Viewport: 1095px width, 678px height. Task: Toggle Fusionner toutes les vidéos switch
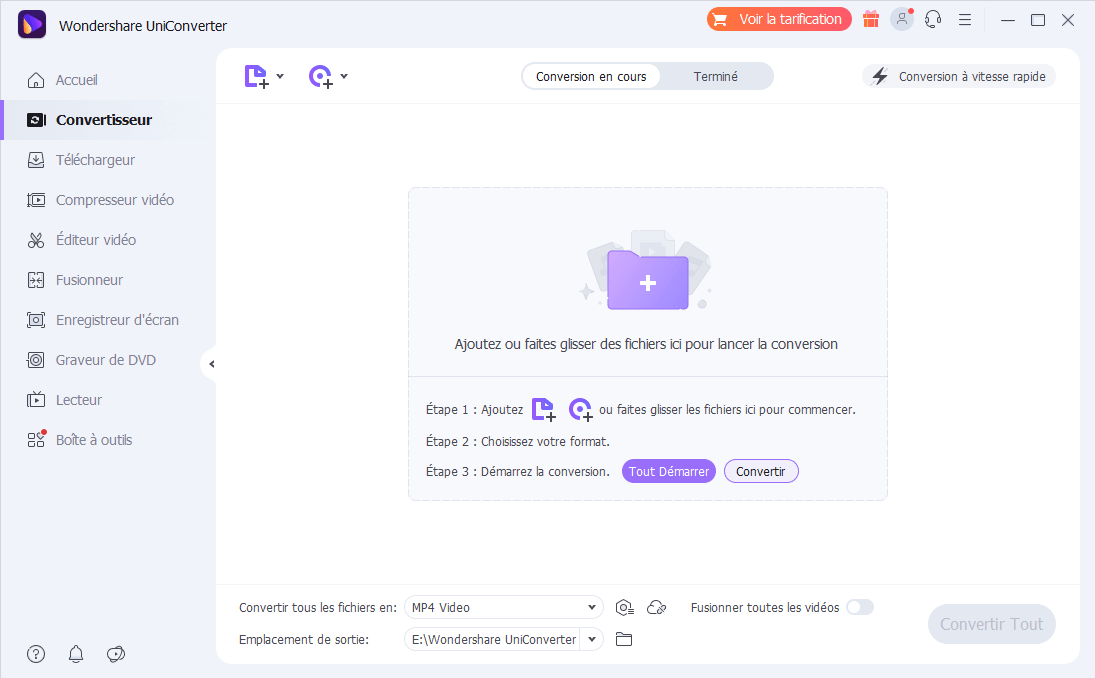point(859,607)
